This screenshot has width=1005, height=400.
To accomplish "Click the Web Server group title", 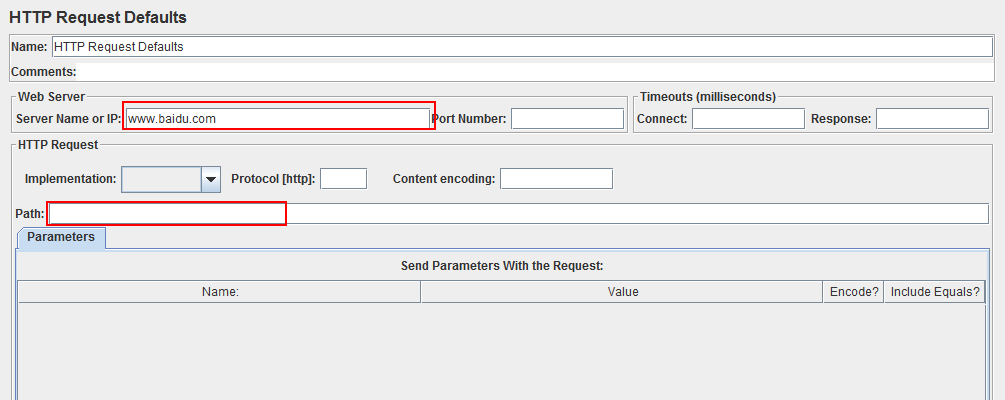I will tap(51, 97).
